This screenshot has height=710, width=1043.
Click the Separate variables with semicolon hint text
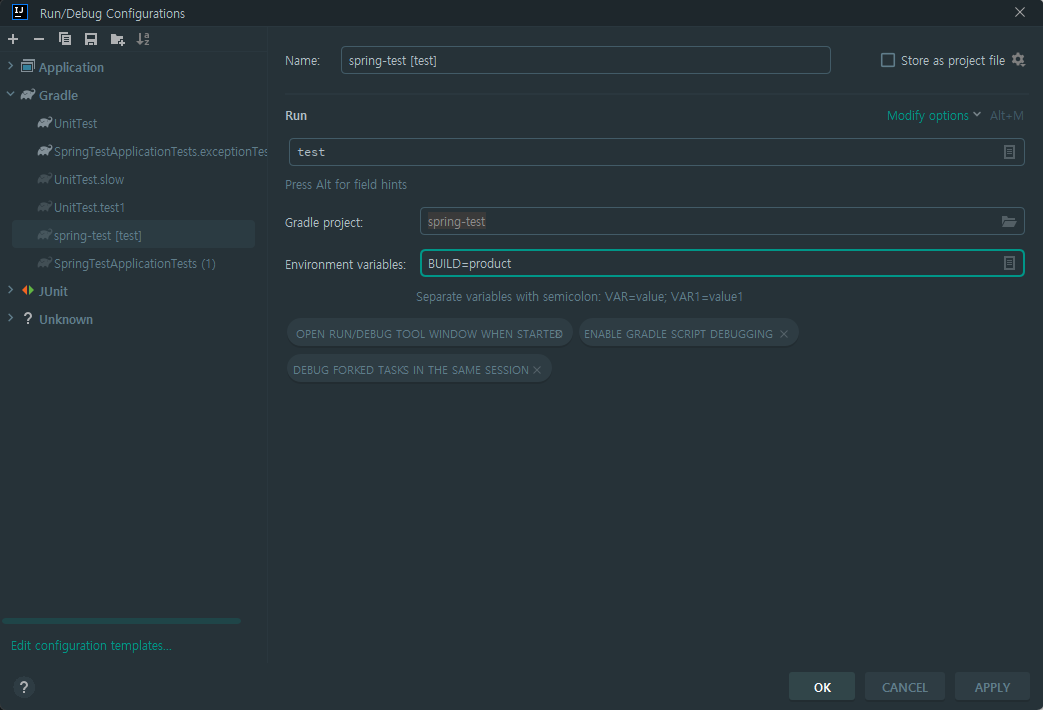click(x=579, y=297)
